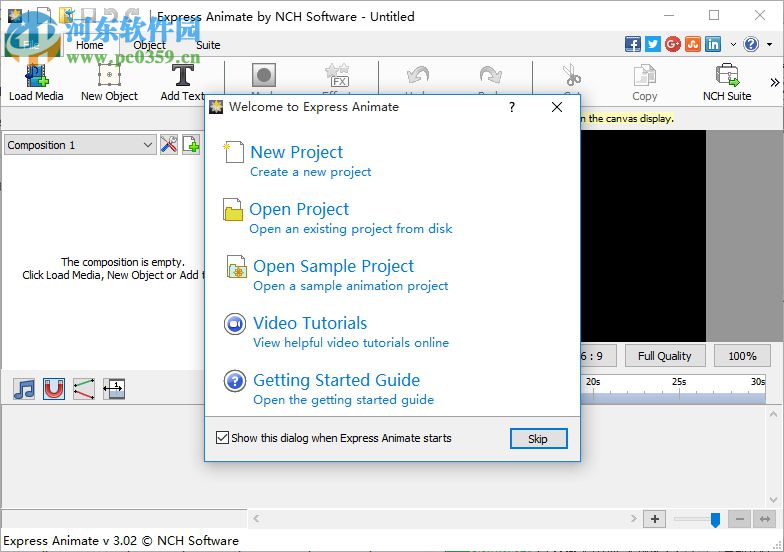784x552 pixels.
Task: Open the Help dropdown arrow
Action: (x=770, y=44)
